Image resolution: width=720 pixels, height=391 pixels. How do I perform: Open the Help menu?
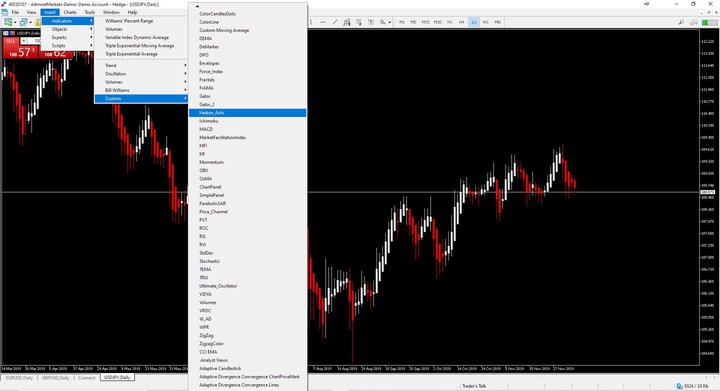[132, 12]
